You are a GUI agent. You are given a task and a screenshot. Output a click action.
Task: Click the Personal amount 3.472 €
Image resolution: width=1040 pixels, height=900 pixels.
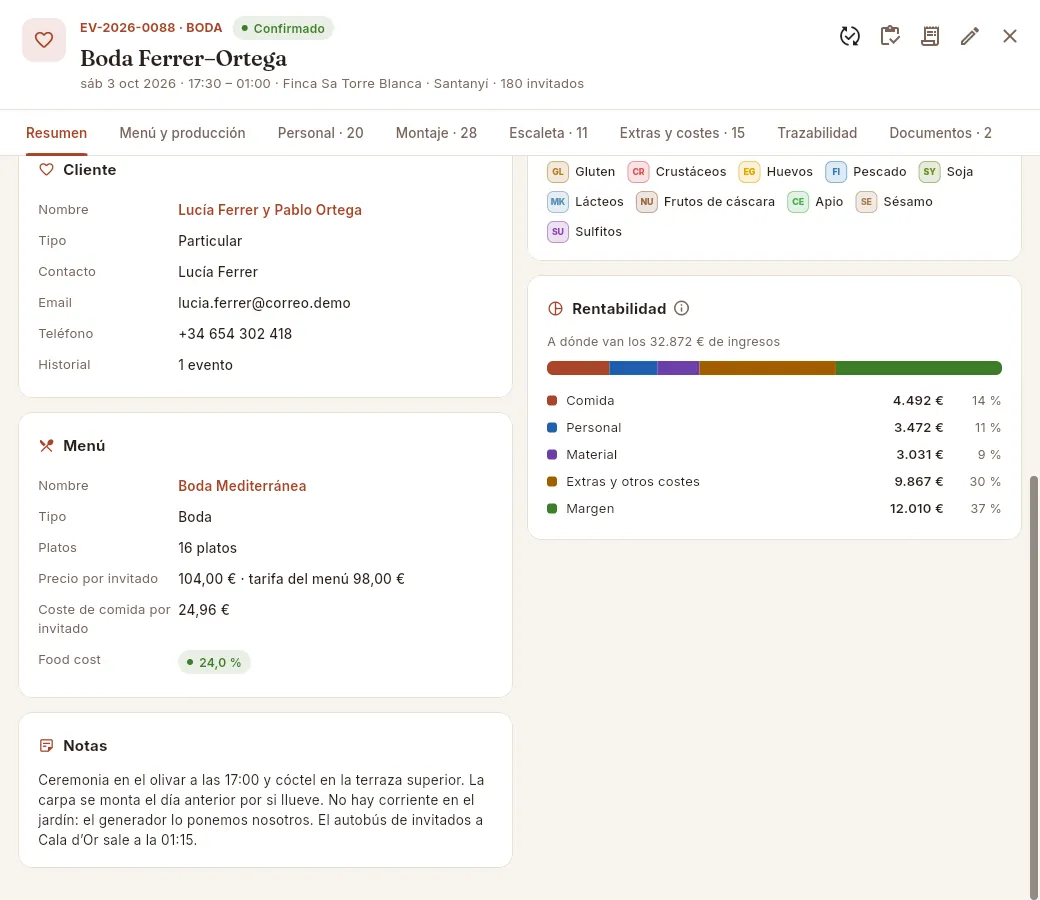click(919, 428)
